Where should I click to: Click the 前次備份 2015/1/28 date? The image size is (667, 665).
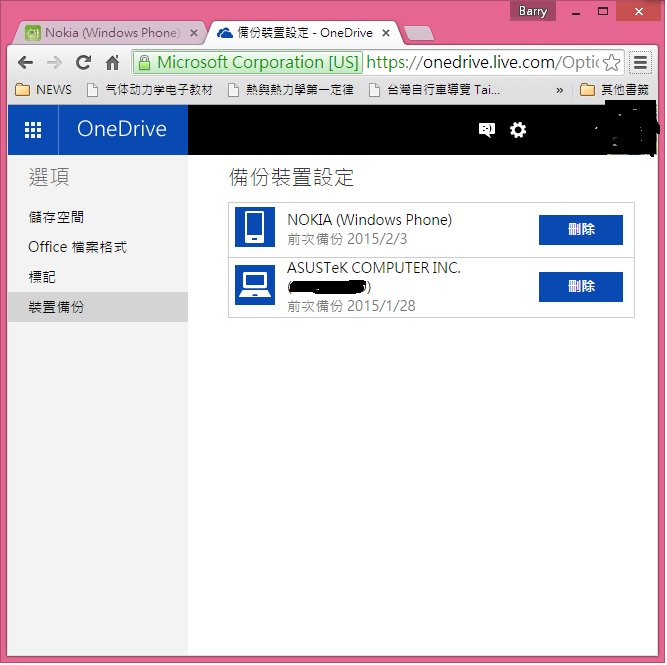point(351,306)
